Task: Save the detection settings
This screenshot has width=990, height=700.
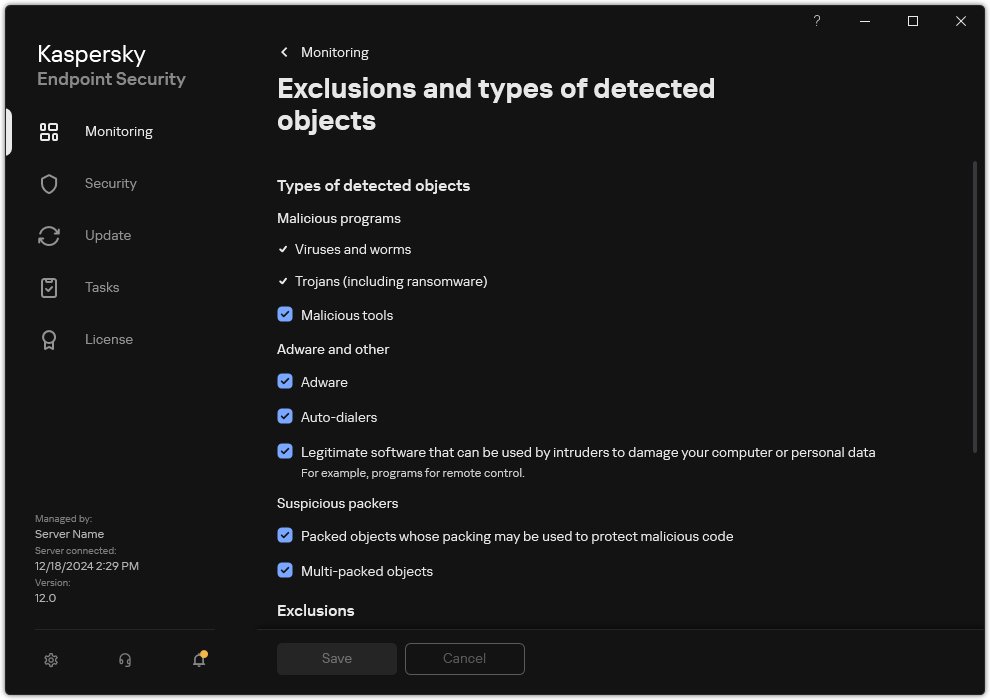Action: pos(336,658)
